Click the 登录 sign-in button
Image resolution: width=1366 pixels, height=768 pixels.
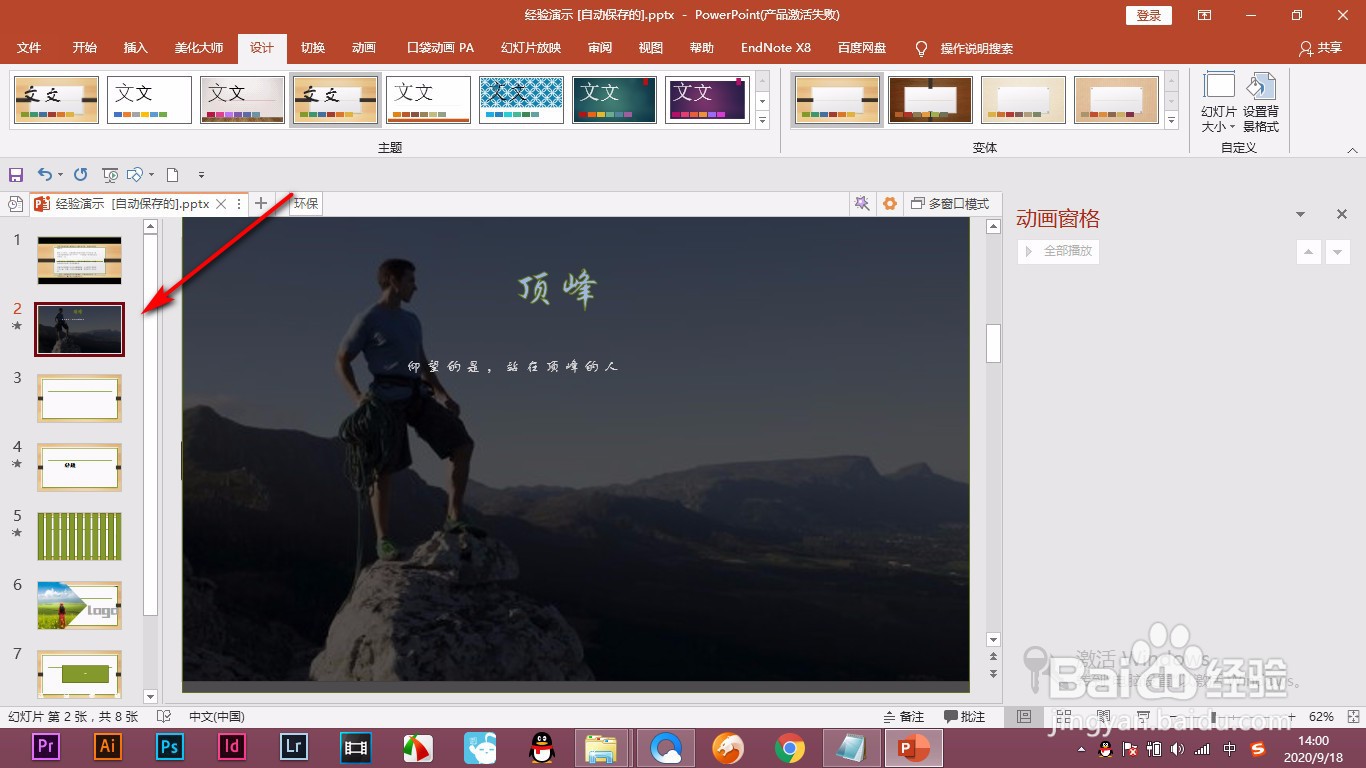[x=1149, y=15]
